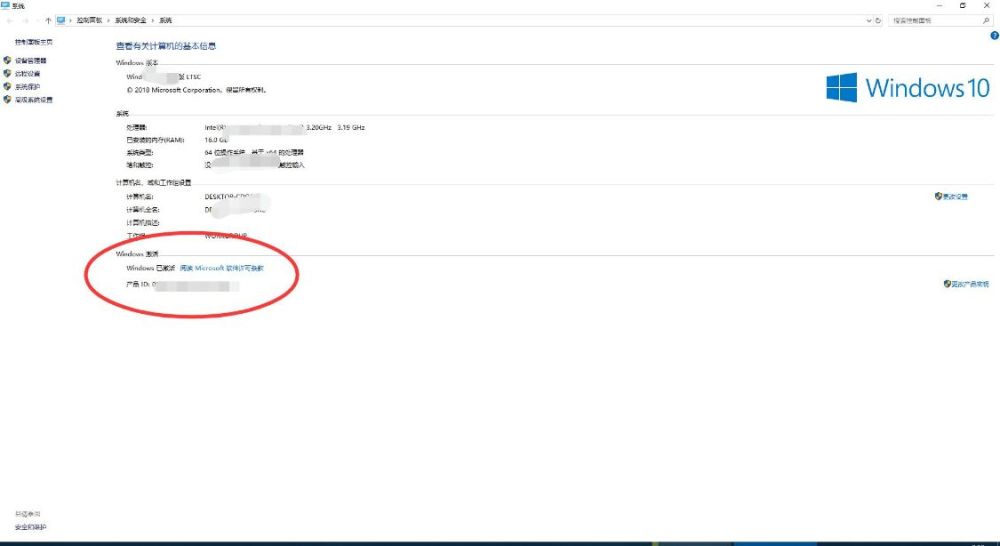Go to 控制面板主页 (Control Panel home)
1000x546 pixels.
click(34, 42)
